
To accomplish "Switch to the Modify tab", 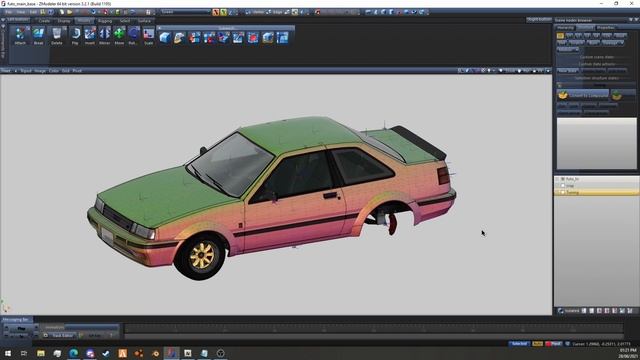I will 84,21.
